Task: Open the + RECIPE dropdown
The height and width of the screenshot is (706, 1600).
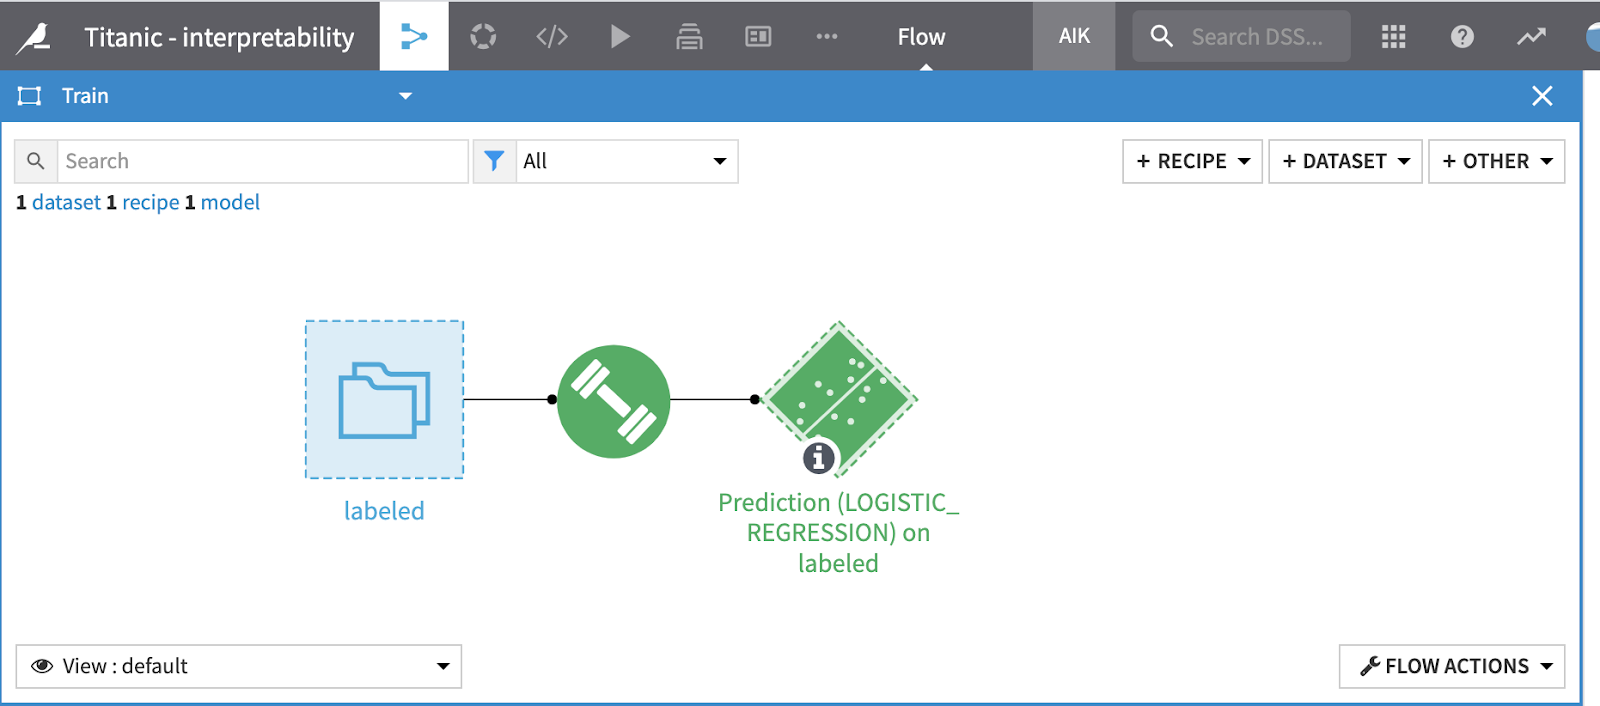Action: click(1192, 161)
